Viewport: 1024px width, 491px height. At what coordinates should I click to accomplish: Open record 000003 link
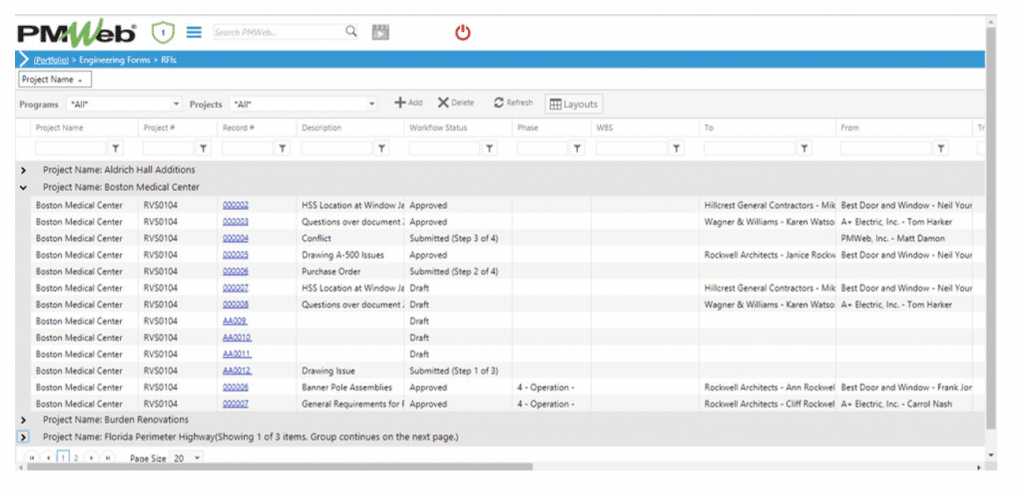(x=235, y=222)
